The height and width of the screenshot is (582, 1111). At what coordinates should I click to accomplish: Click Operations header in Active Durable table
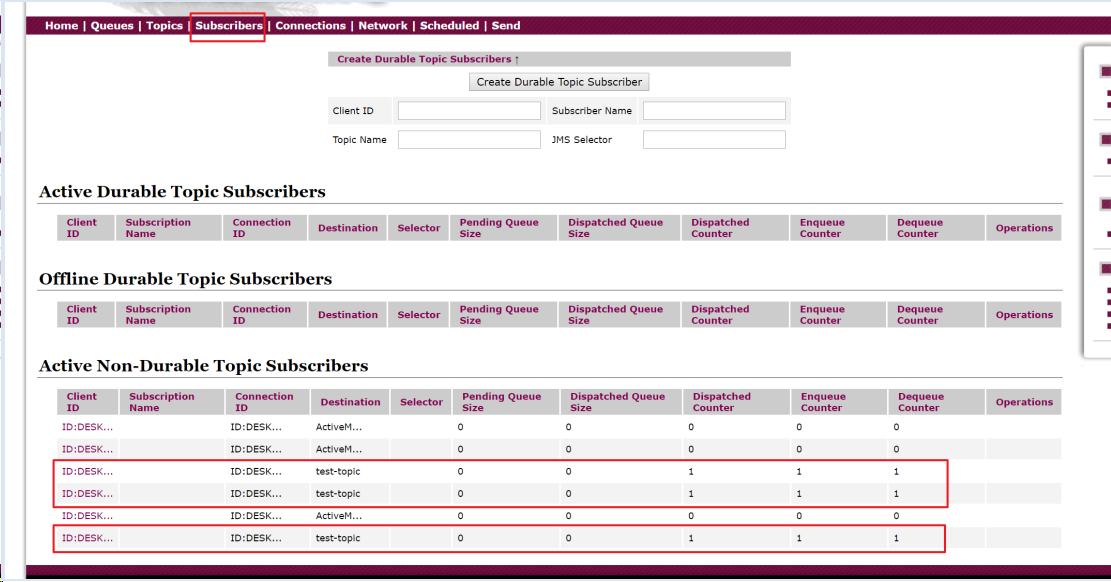click(1024, 228)
